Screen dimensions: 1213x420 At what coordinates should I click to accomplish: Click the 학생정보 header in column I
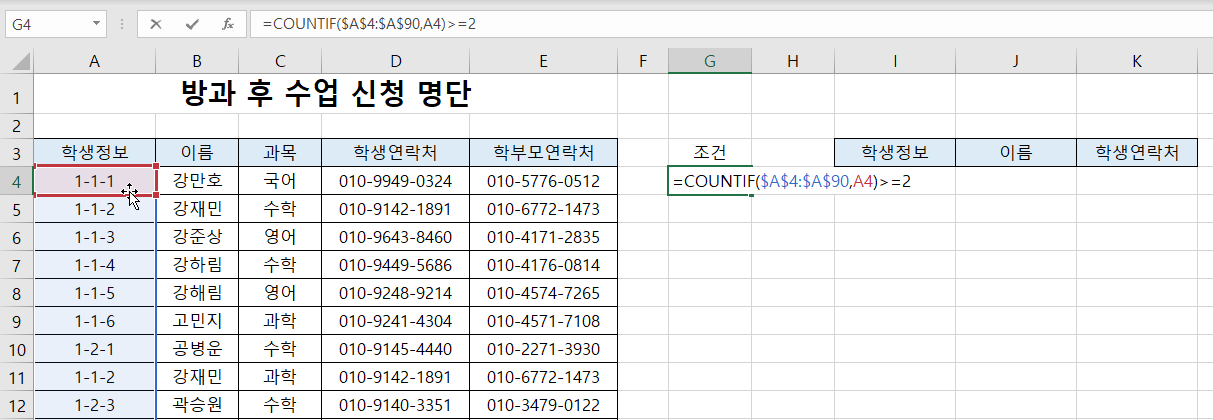(895, 153)
